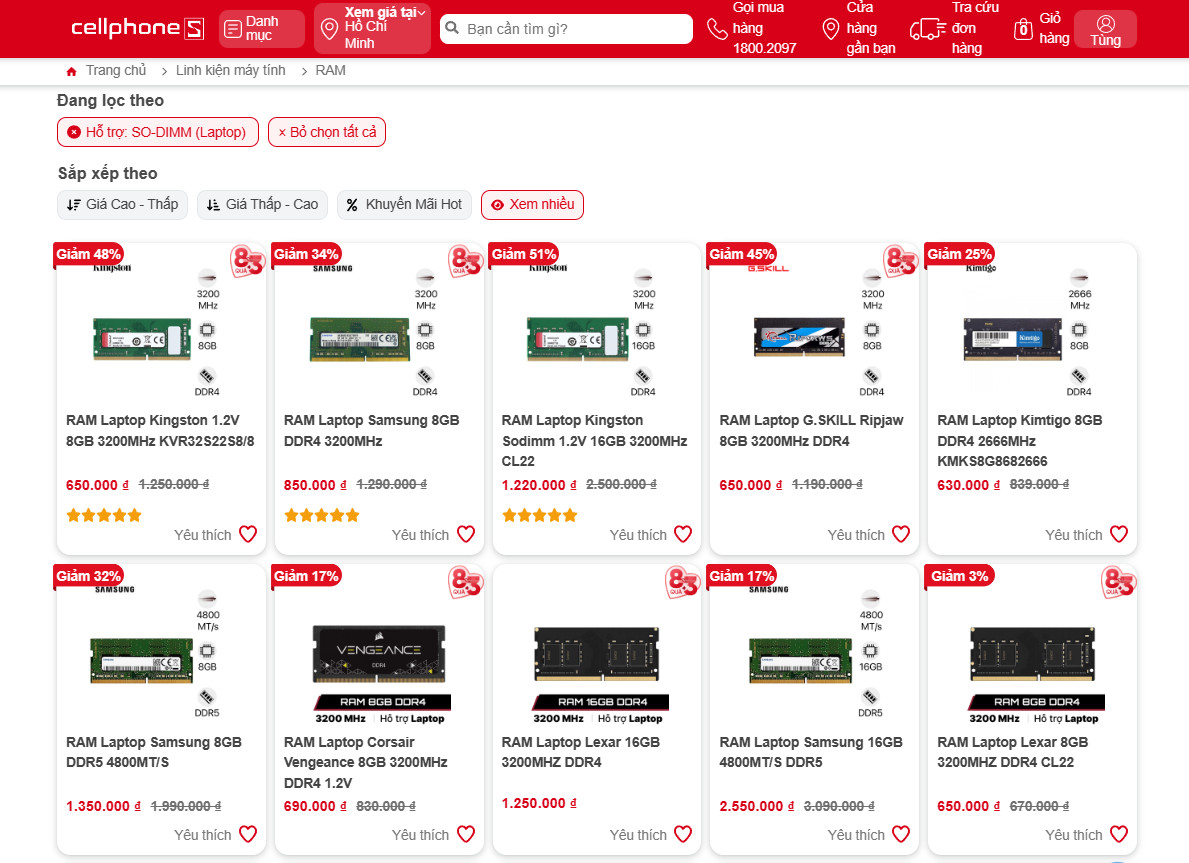This screenshot has height=863, width=1189.
Task: Toggle Yêu thích on the Samsung DDR5 4800MT/S RAM
Action: point(247,834)
